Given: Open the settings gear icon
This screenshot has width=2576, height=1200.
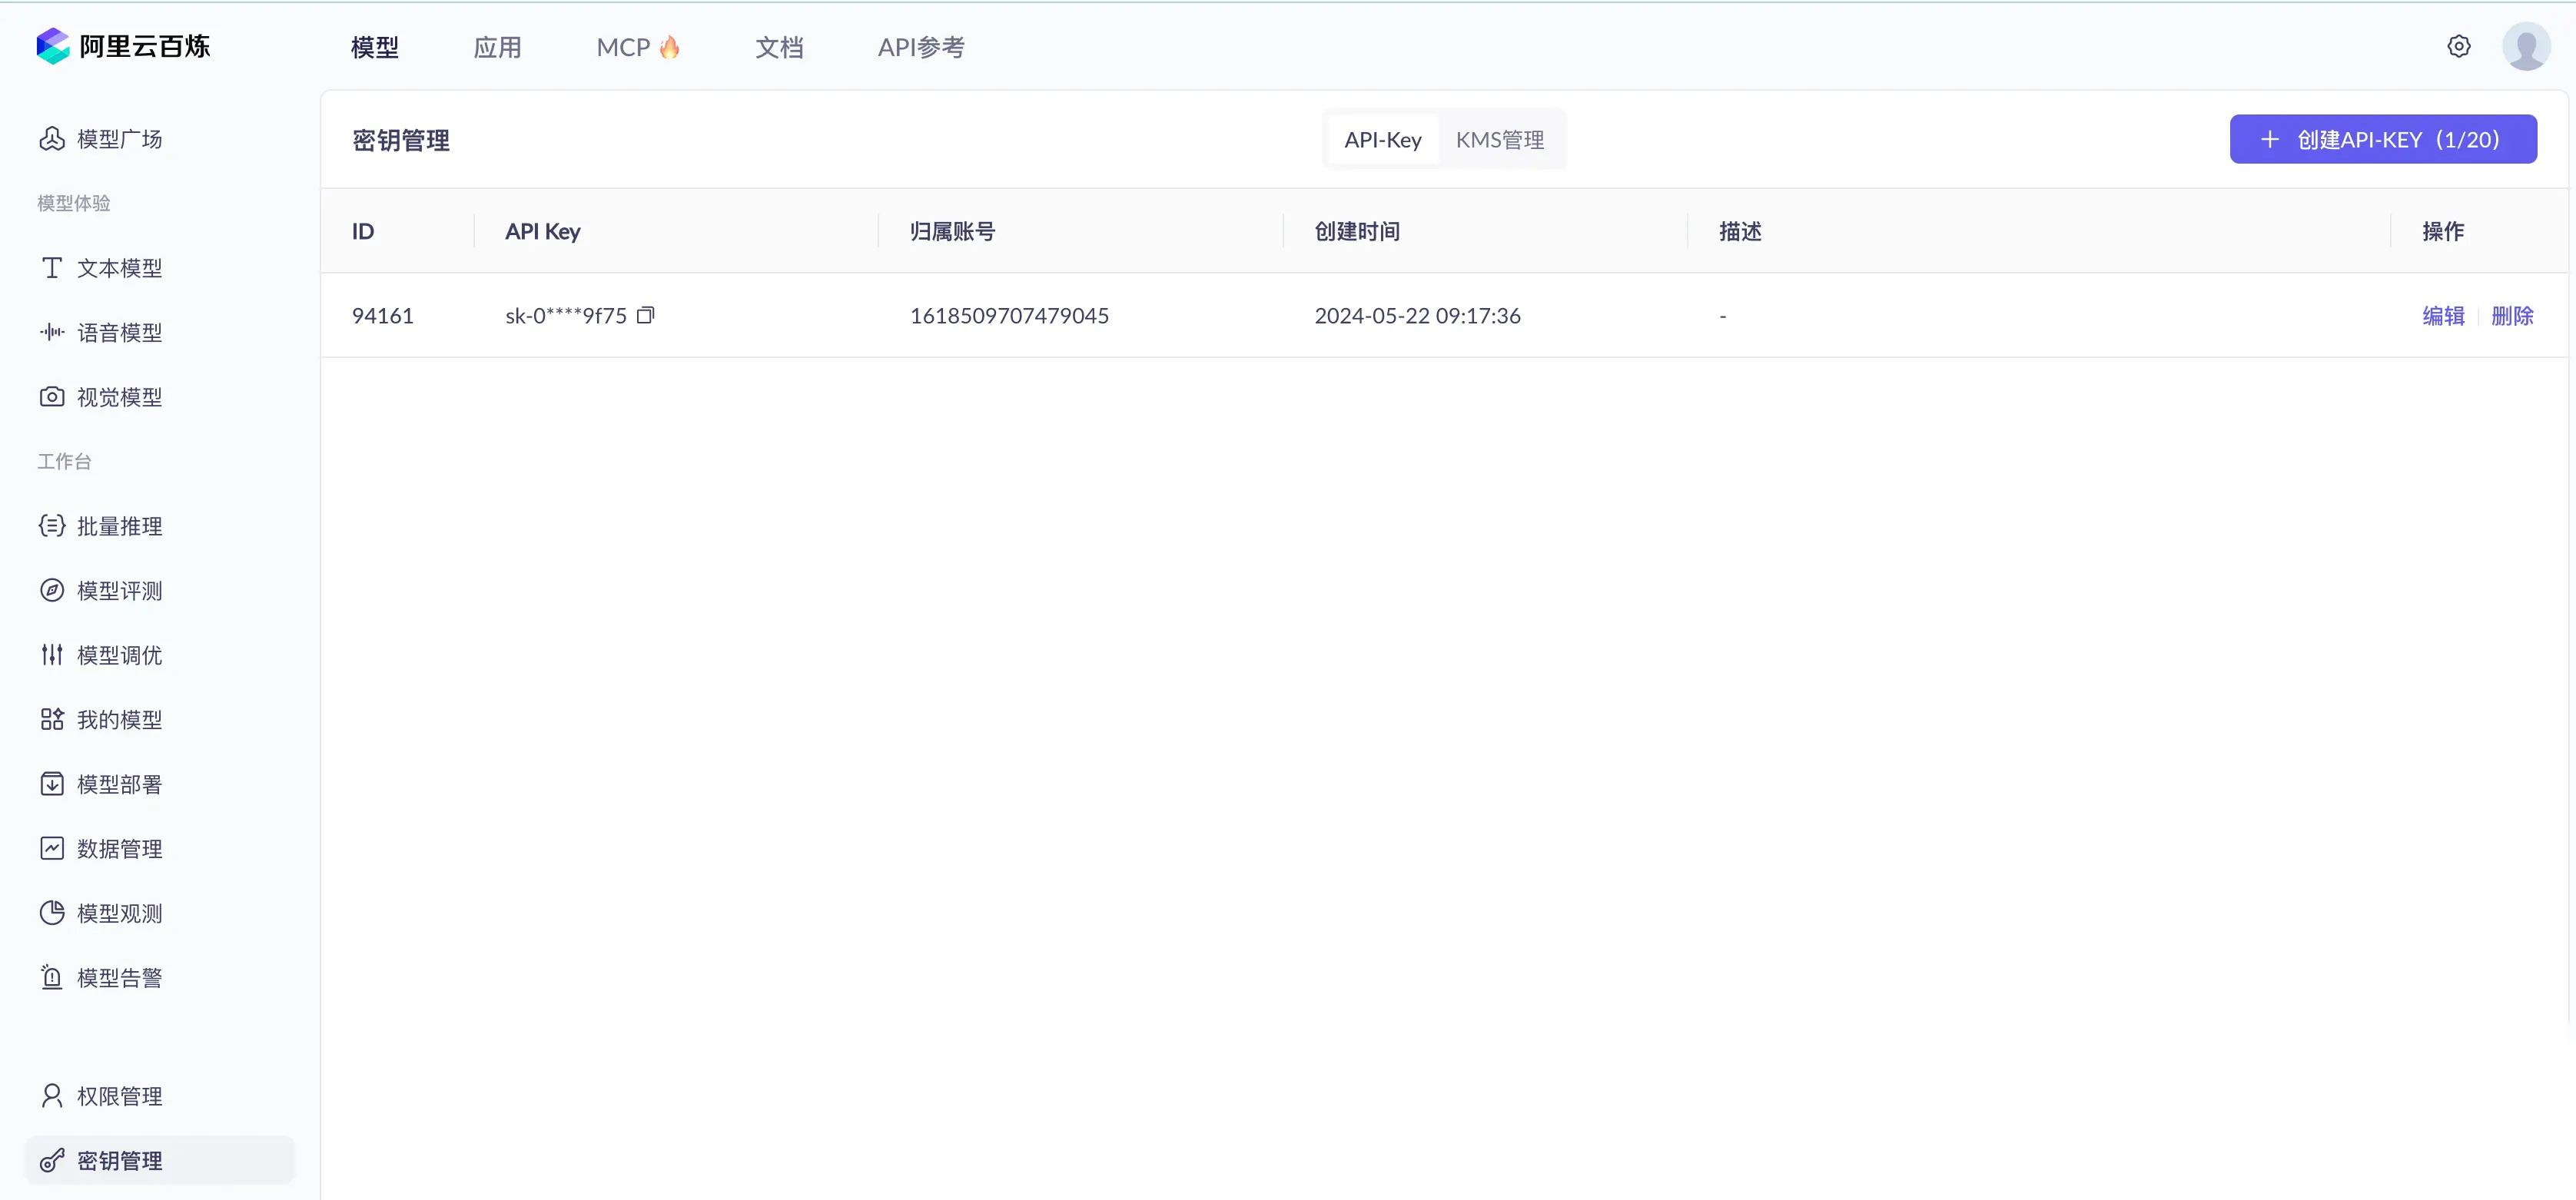Looking at the screenshot, I should (x=2458, y=47).
